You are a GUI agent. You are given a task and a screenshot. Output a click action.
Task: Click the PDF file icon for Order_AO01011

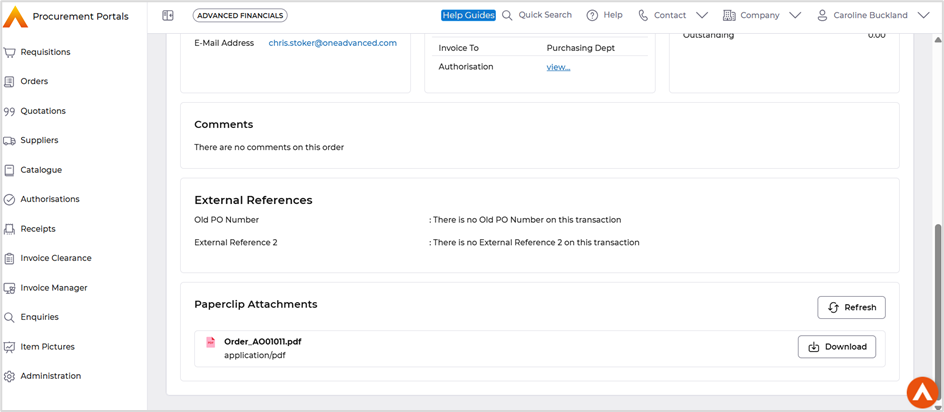(x=211, y=342)
